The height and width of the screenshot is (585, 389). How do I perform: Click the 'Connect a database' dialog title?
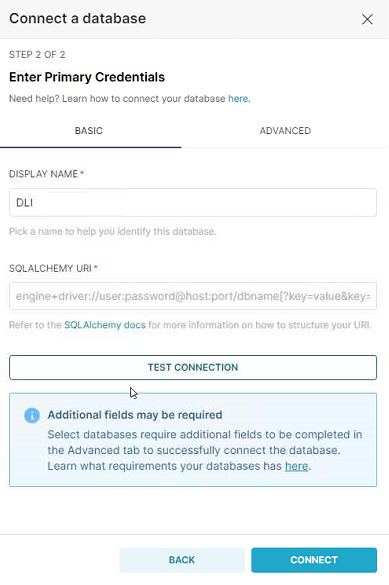coord(78,19)
